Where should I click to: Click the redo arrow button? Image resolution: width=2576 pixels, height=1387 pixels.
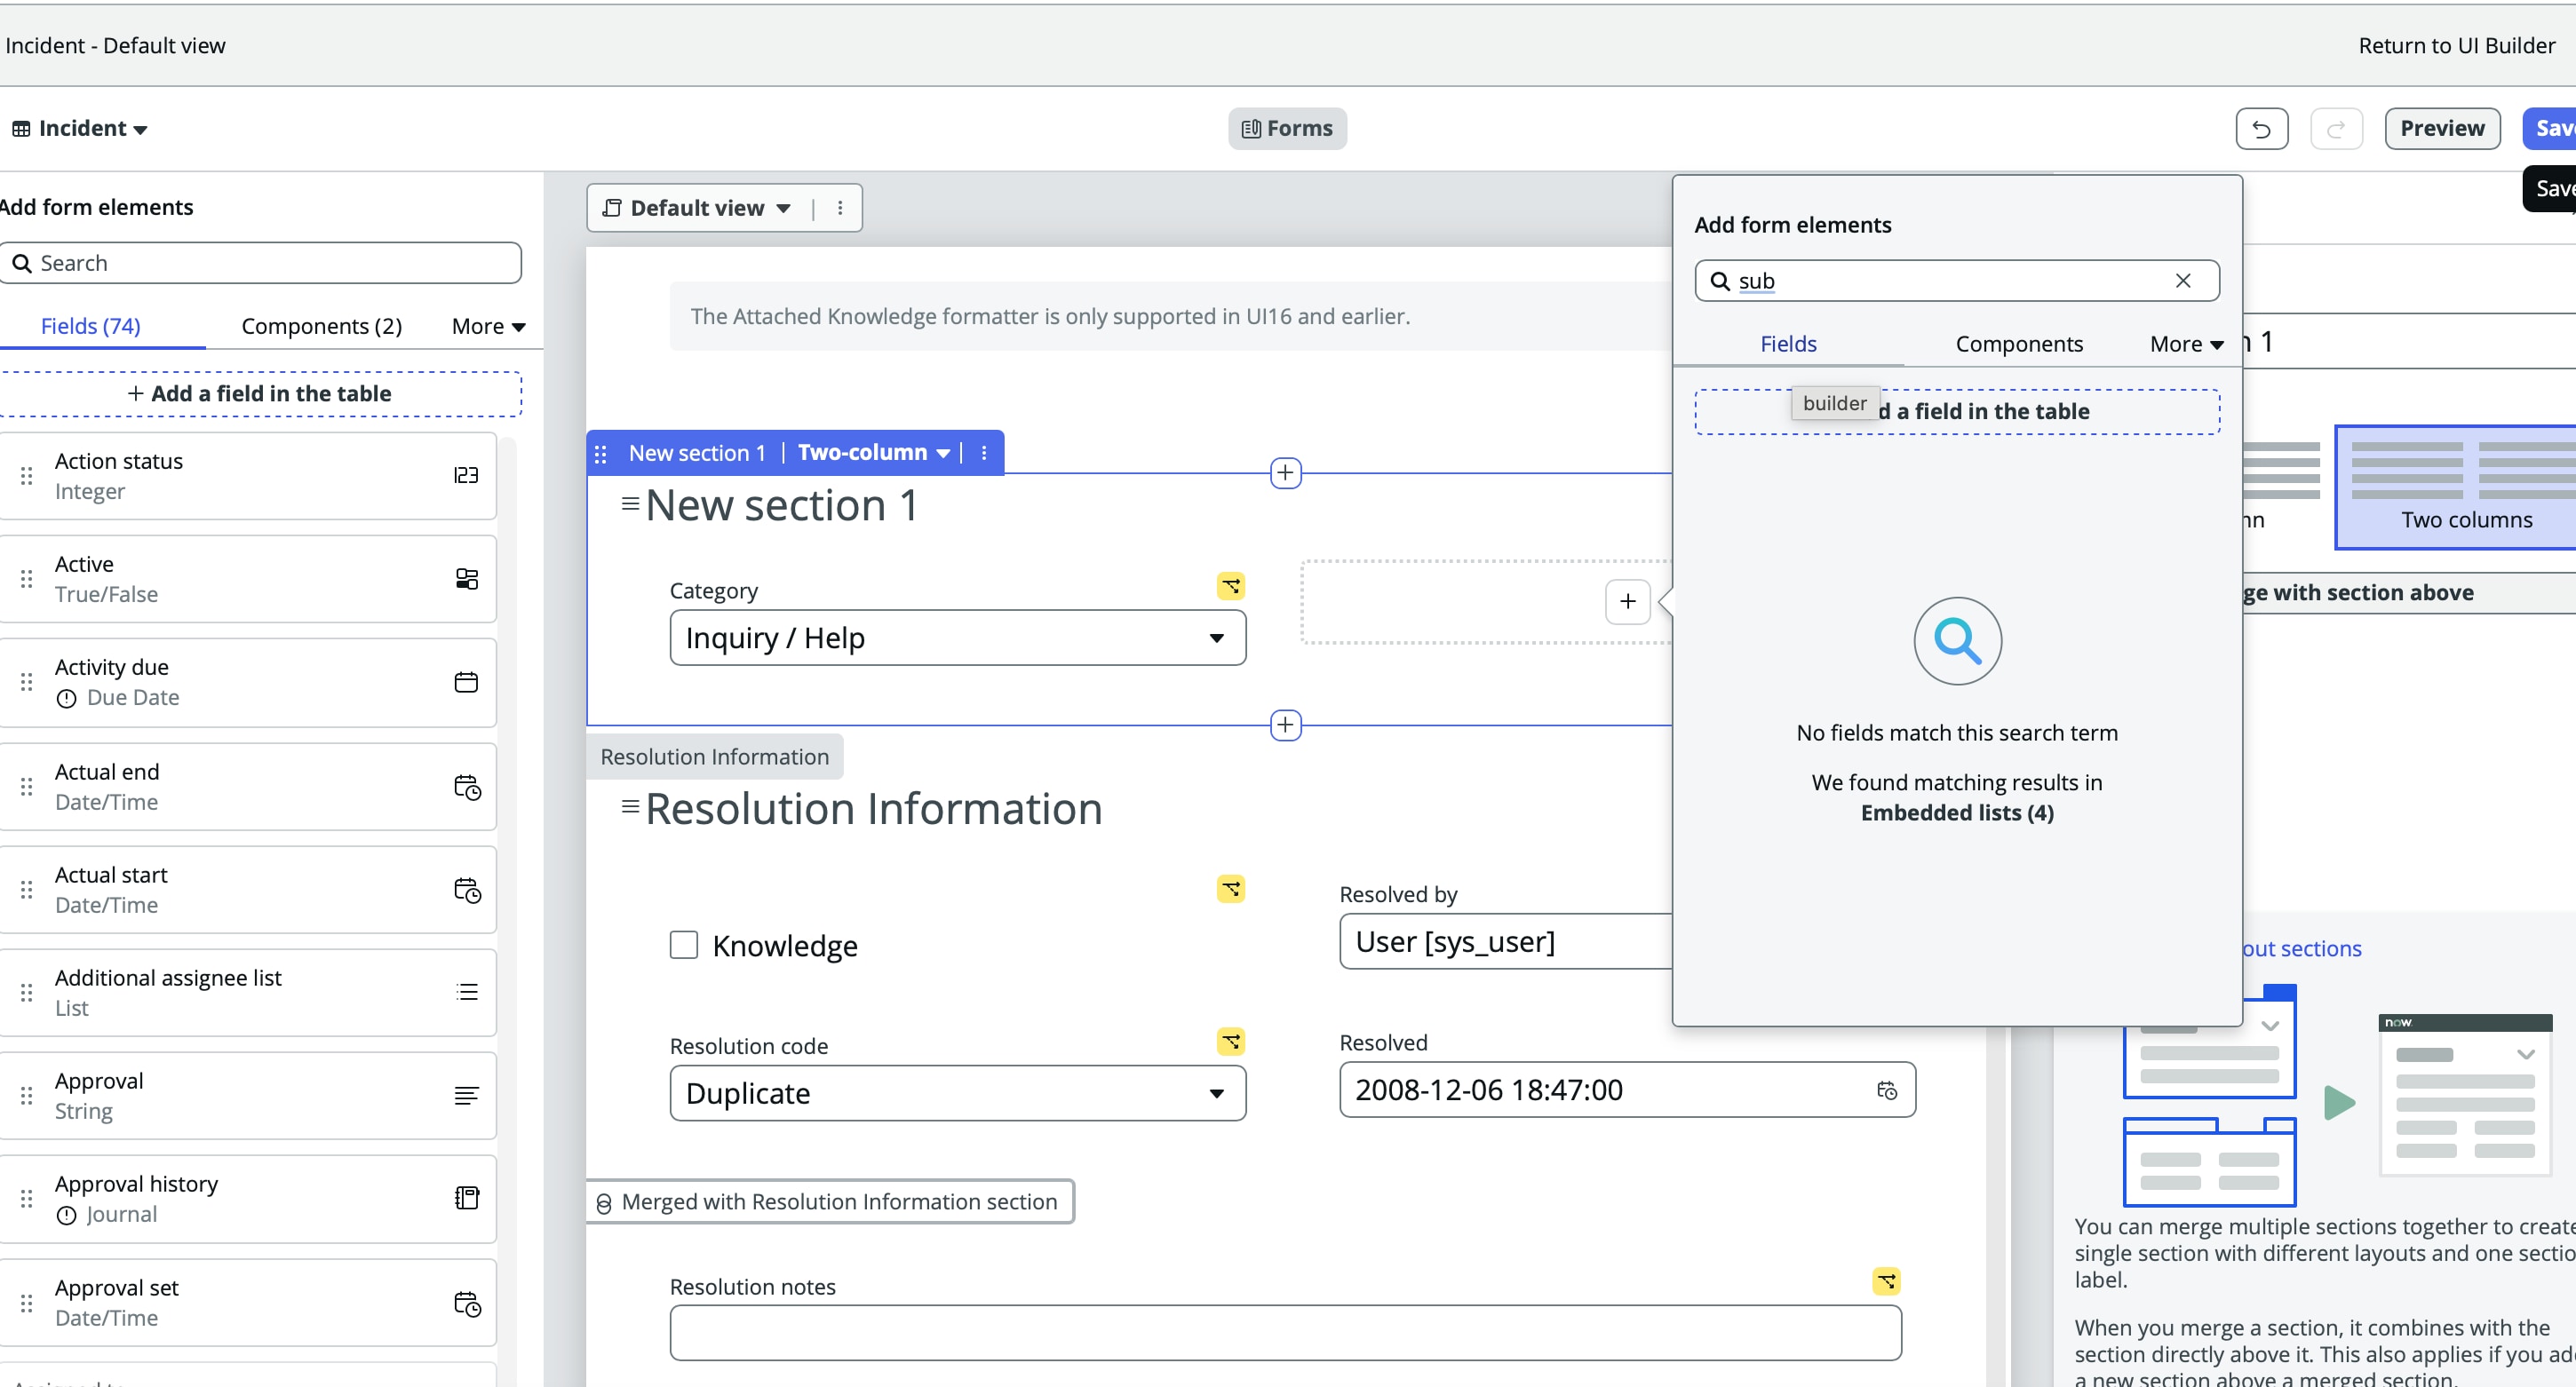coord(2336,129)
